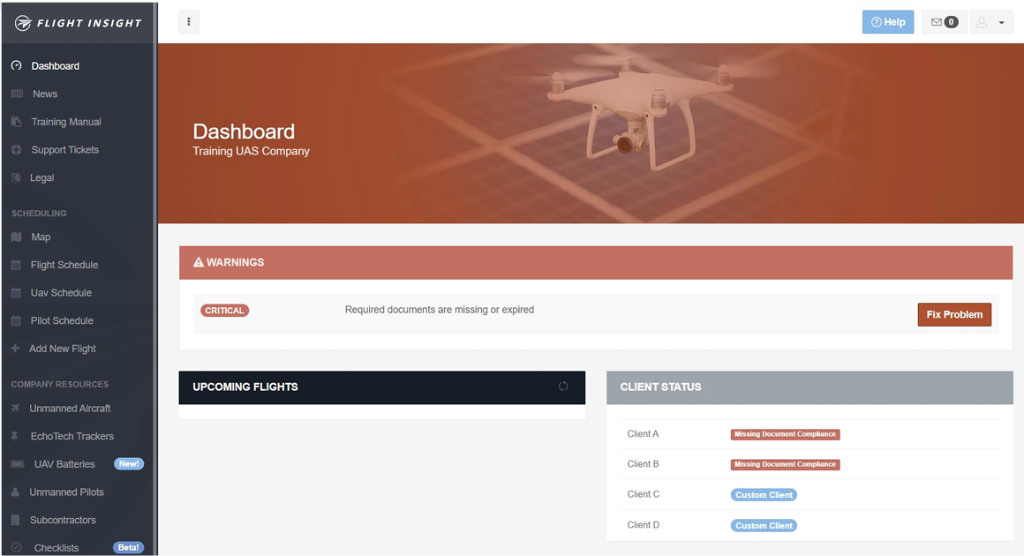
Task: Click the UAV Batteries battery icon
Action: coord(18,464)
